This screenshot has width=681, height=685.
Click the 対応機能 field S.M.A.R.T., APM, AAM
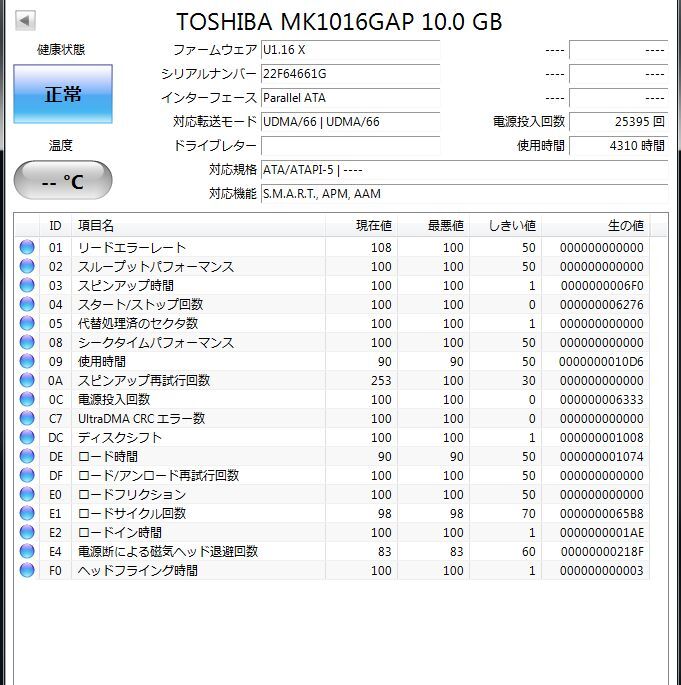[465, 194]
